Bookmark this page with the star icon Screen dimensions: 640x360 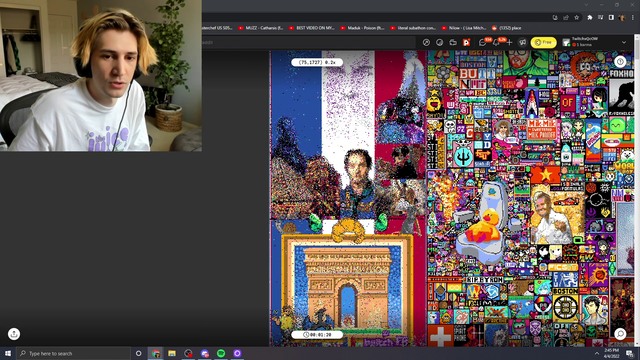click(x=576, y=18)
